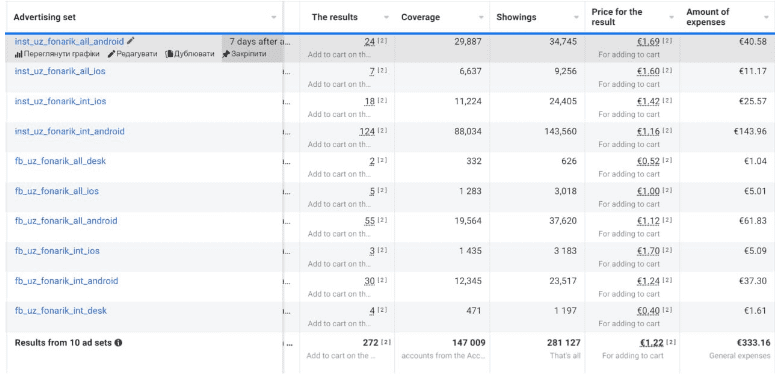
Task: Open the Price for the result dropdown arrow
Action: (x=671, y=17)
